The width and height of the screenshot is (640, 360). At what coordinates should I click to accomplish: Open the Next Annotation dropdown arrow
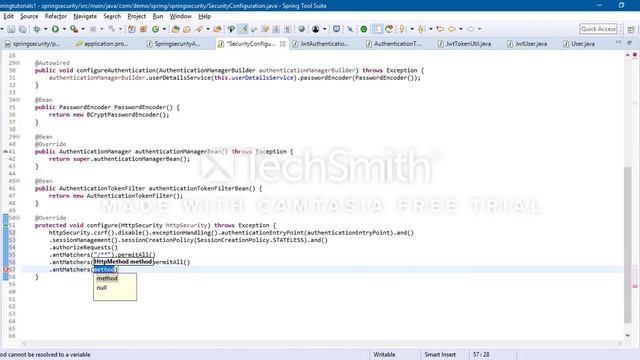click(x=412, y=29)
